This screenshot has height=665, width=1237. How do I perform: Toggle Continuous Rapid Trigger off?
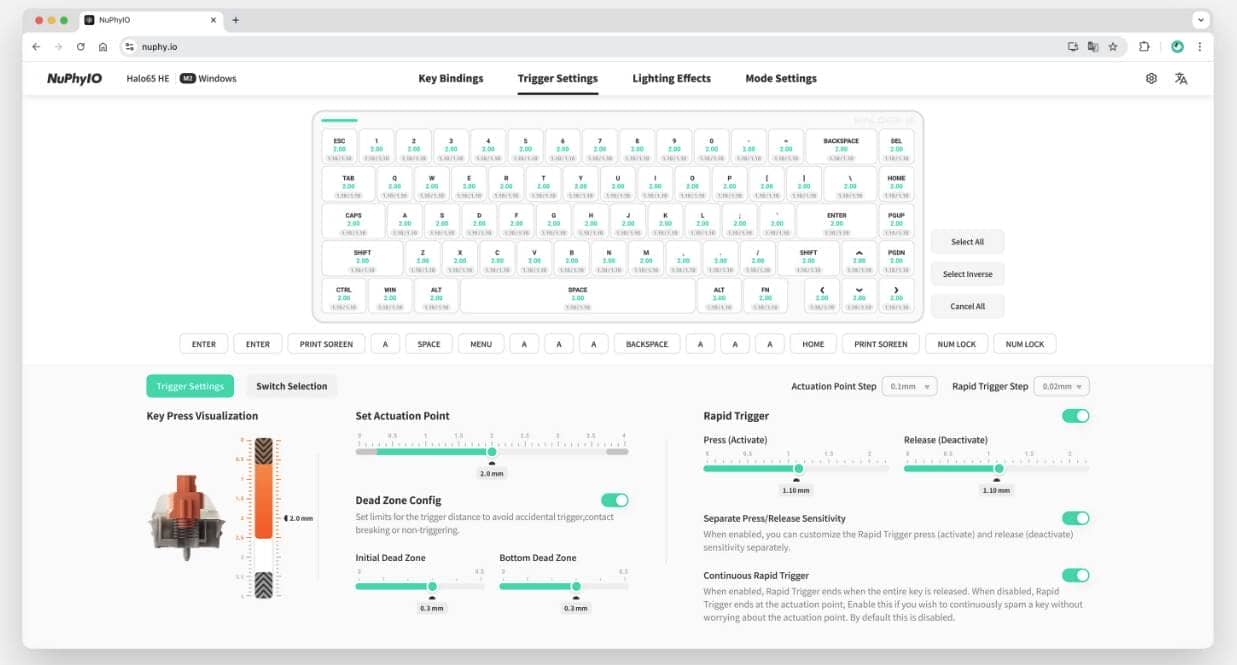[1075, 575]
